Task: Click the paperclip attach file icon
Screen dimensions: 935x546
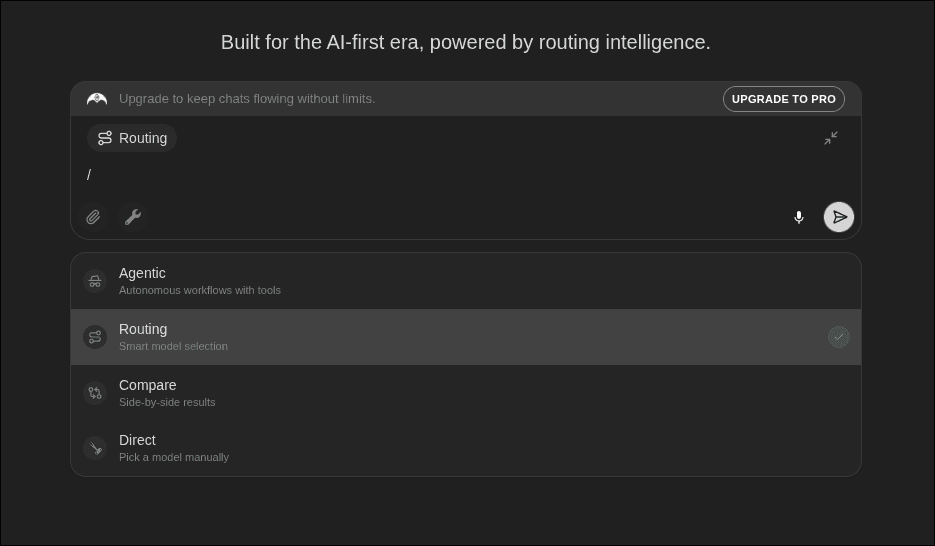Action: [93, 217]
